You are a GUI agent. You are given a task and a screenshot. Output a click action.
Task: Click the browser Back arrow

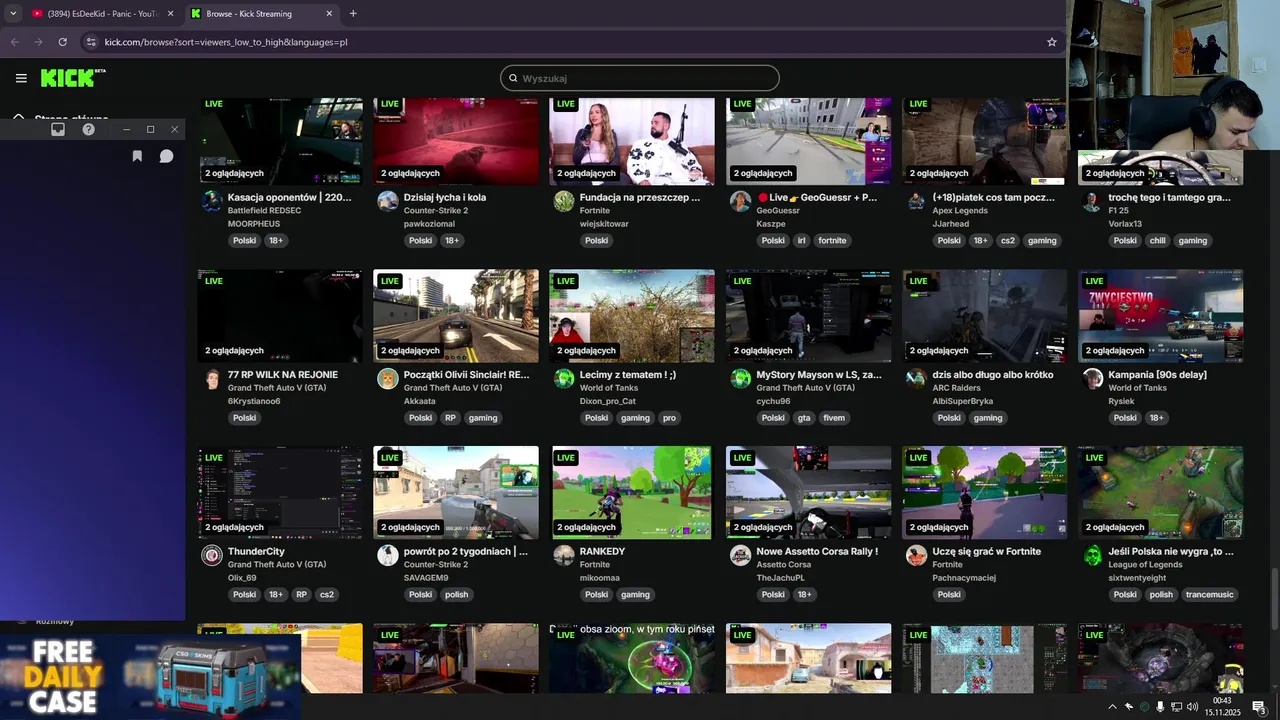click(x=14, y=42)
